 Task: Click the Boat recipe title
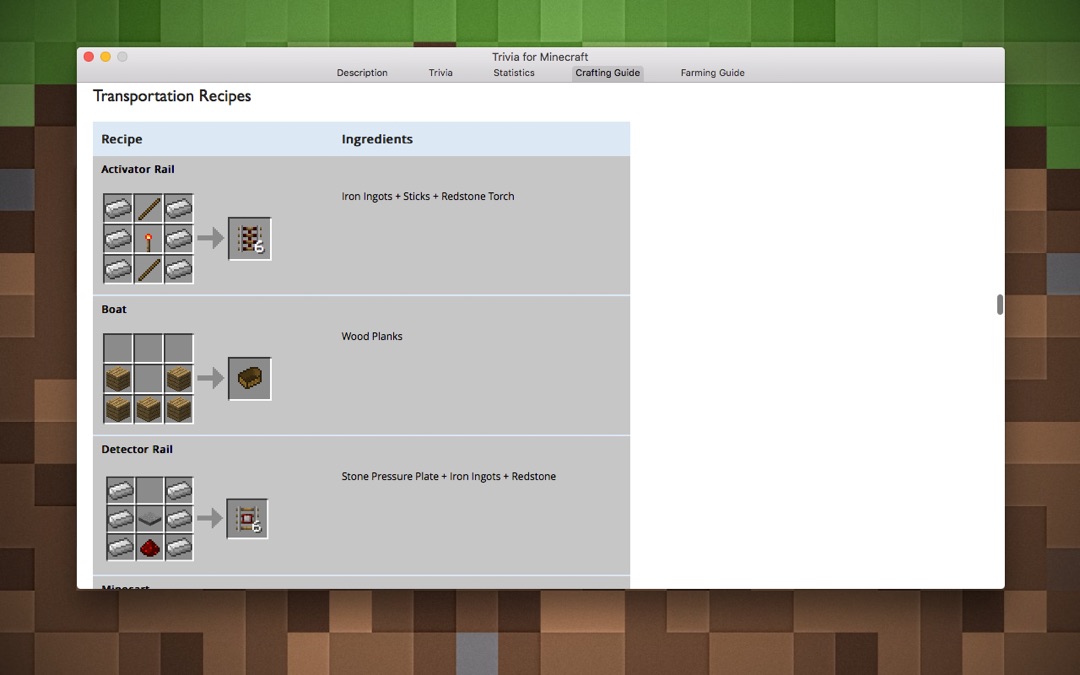[114, 309]
